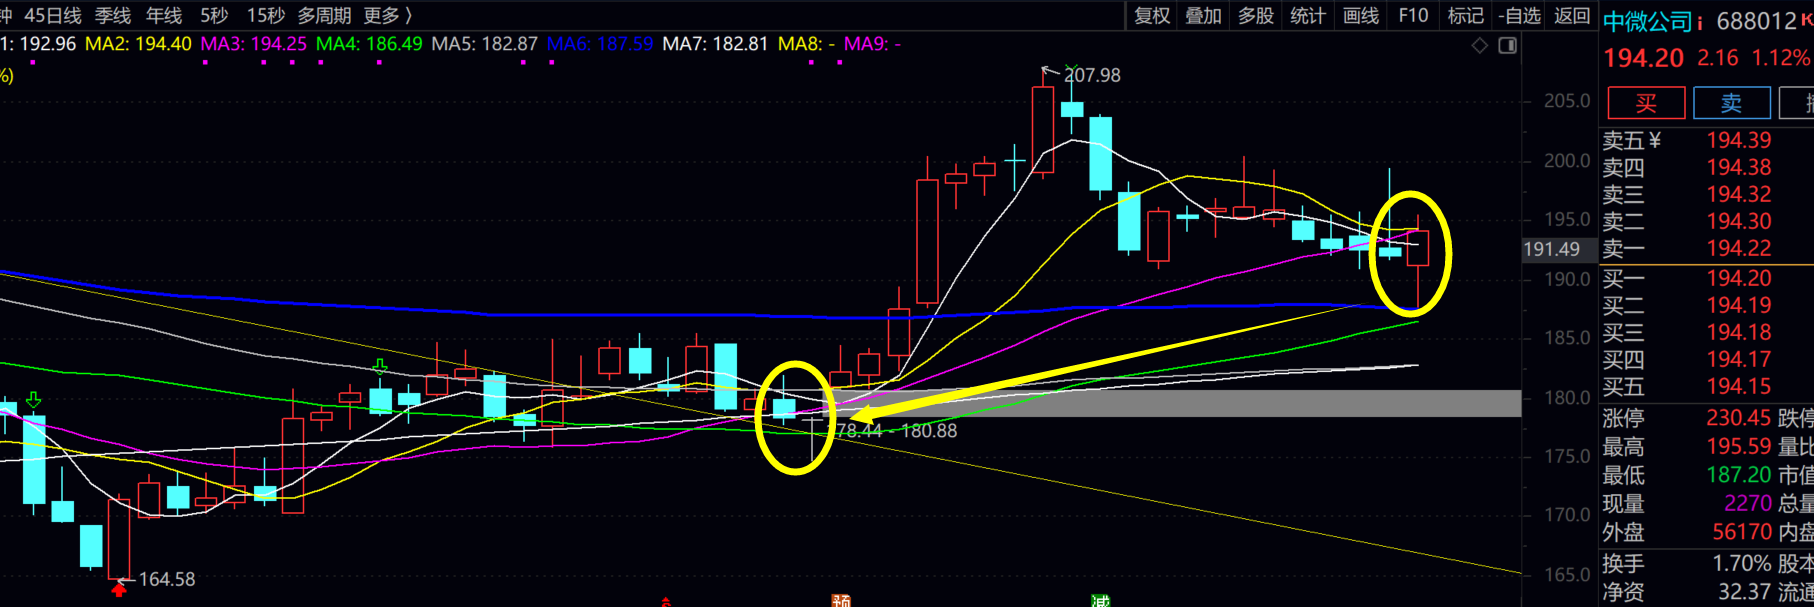This screenshot has width=1814, height=607.
Task: Expand the 更多 period options
Action: [387, 15]
